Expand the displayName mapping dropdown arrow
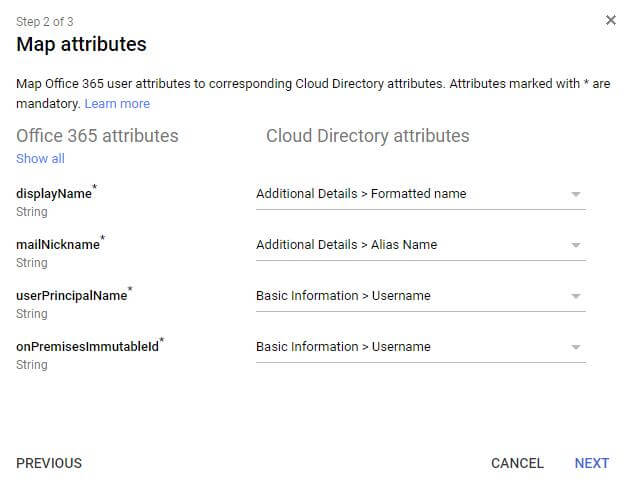This screenshot has width=632, height=483. coord(576,195)
